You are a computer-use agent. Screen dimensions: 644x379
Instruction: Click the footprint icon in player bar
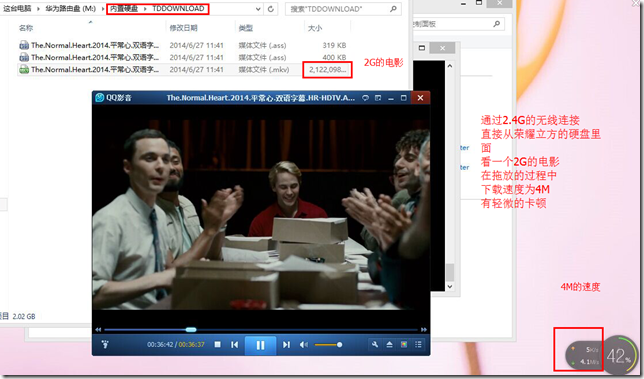(x=105, y=345)
